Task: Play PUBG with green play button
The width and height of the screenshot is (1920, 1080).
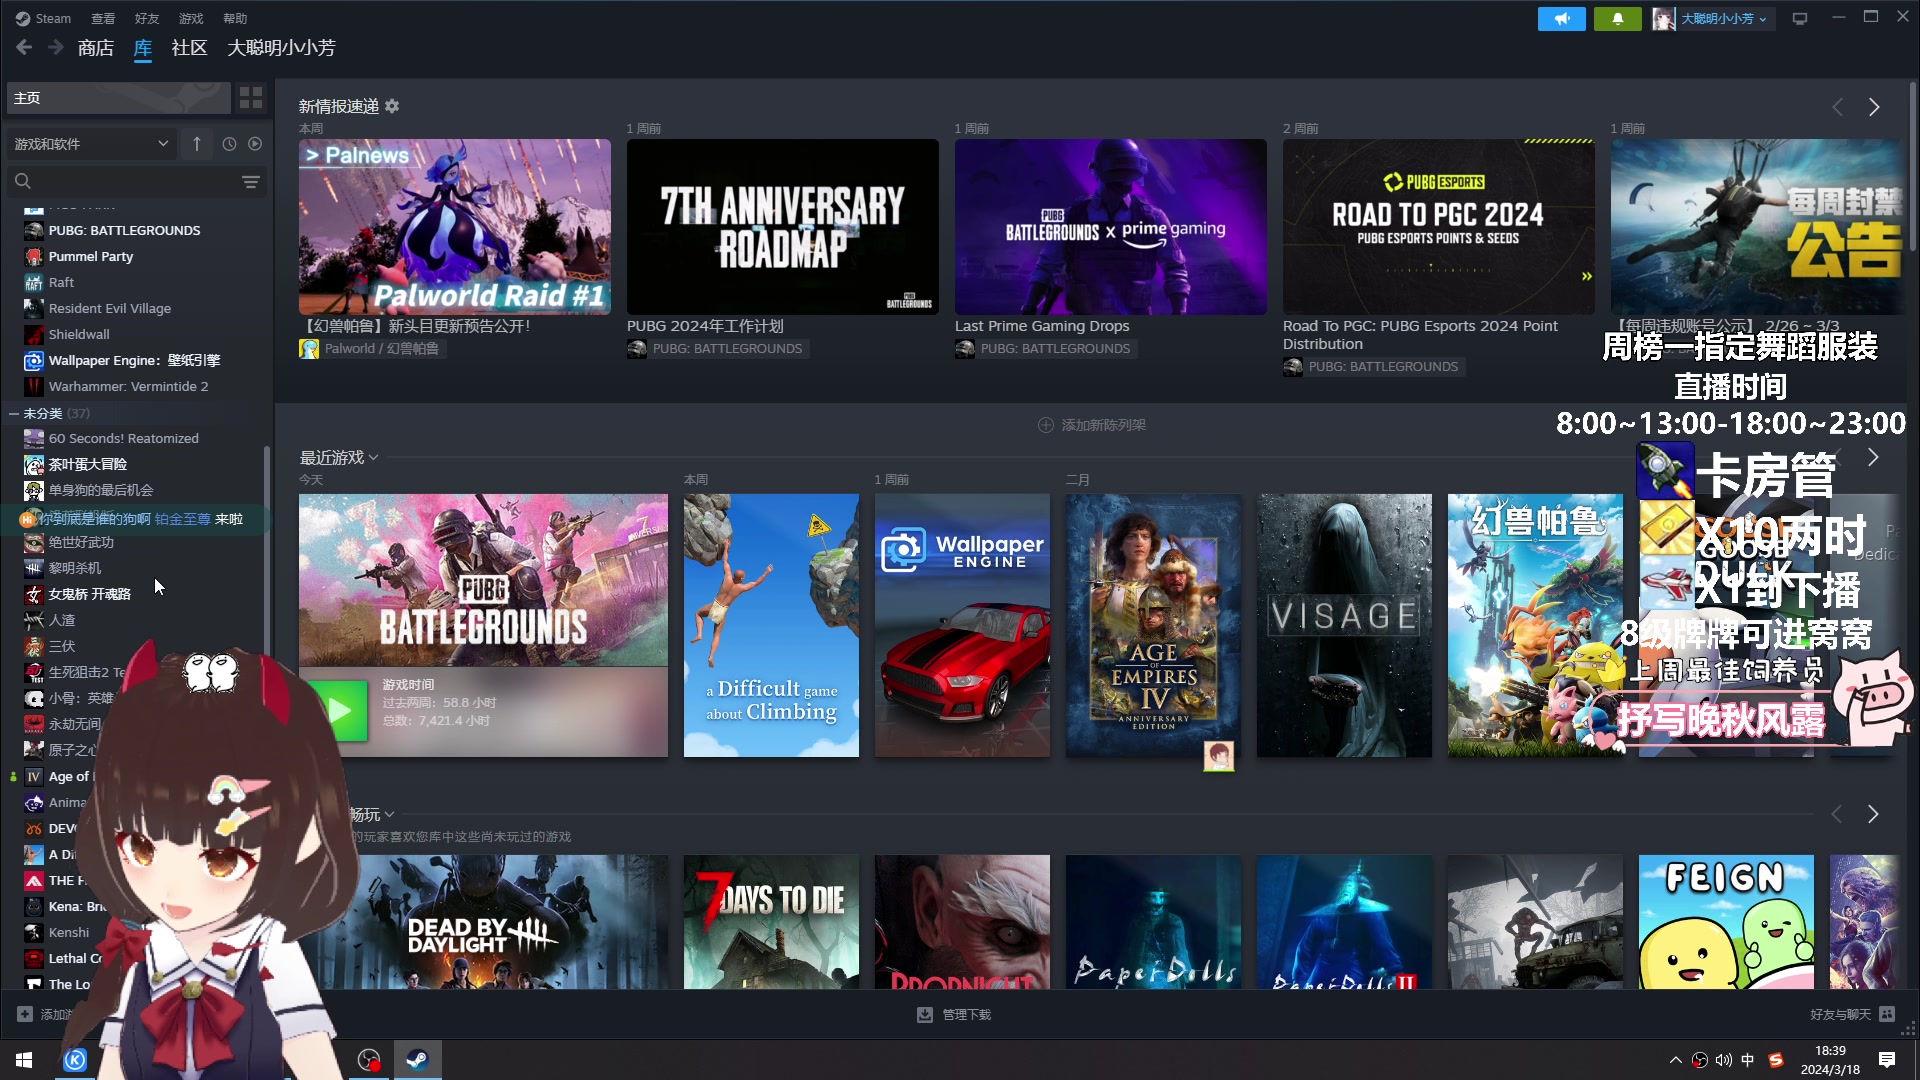Action: click(x=339, y=711)
